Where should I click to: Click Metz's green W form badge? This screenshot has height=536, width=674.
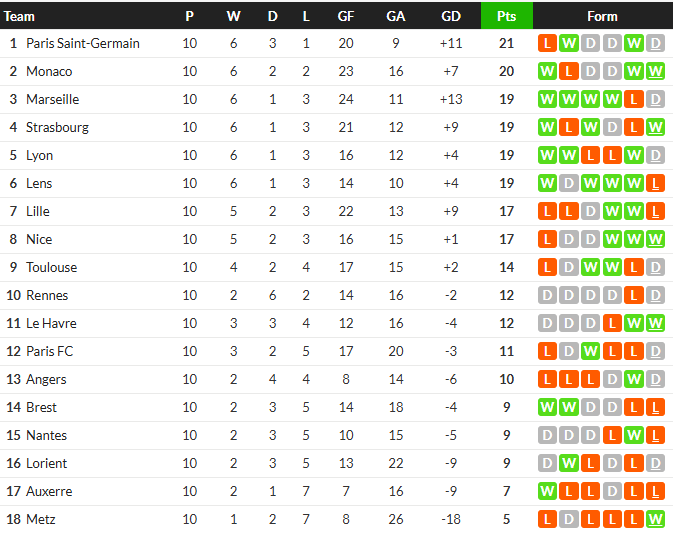tap(655, 519)
